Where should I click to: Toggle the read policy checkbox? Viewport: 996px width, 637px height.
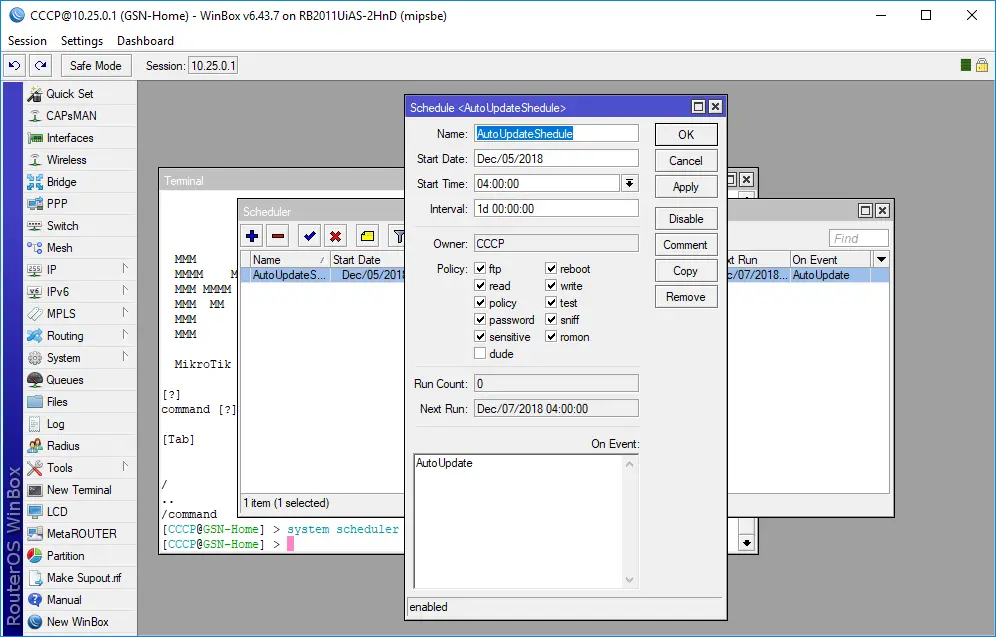pos(480,286)
